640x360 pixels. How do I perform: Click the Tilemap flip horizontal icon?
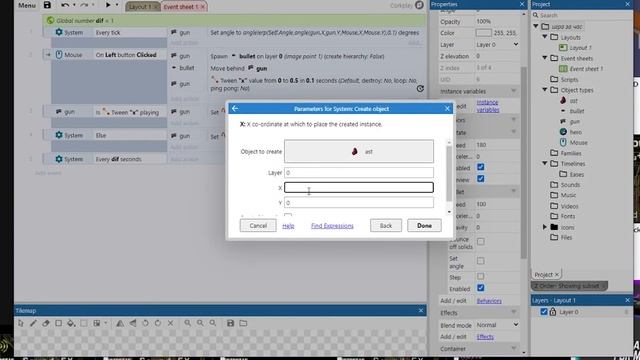click(x=120, y=323)
